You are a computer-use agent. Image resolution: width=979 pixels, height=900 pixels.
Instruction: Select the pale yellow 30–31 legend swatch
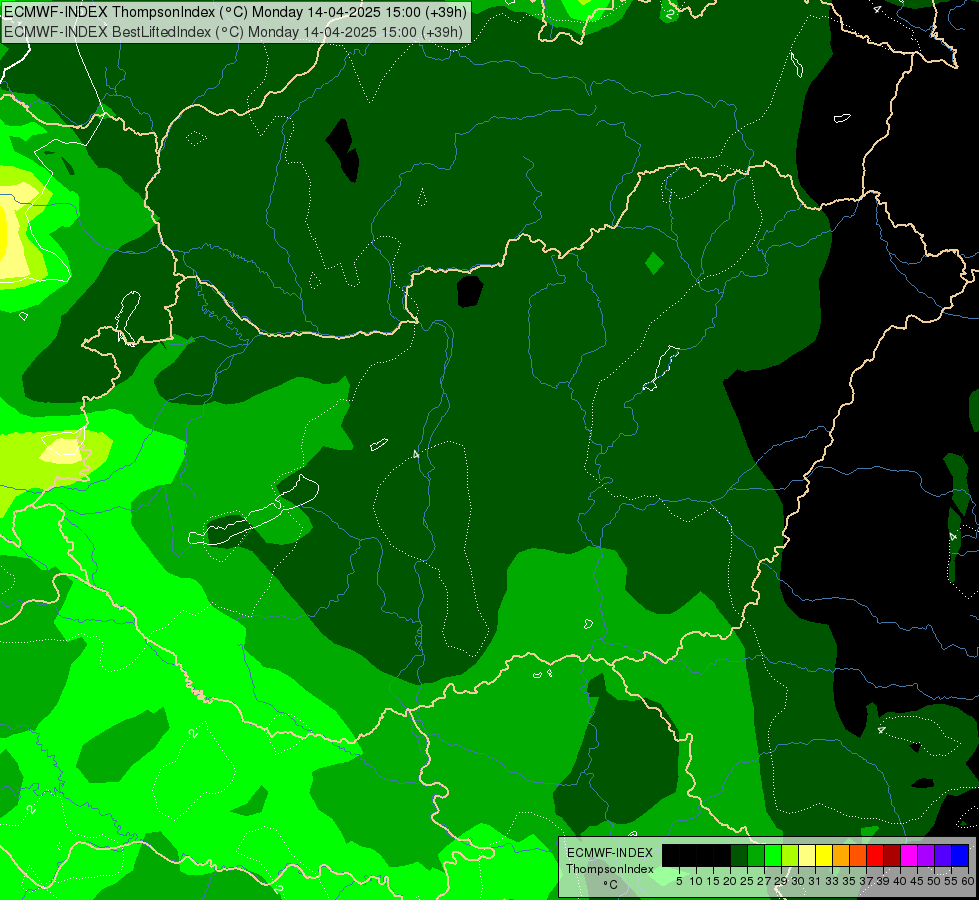click(x=807, y=855)
